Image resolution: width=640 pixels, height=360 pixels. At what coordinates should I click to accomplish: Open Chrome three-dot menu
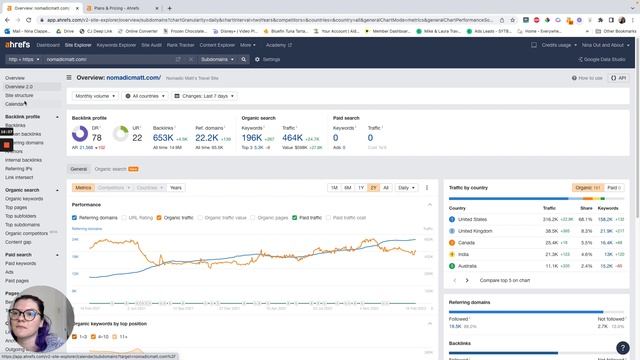633,20
